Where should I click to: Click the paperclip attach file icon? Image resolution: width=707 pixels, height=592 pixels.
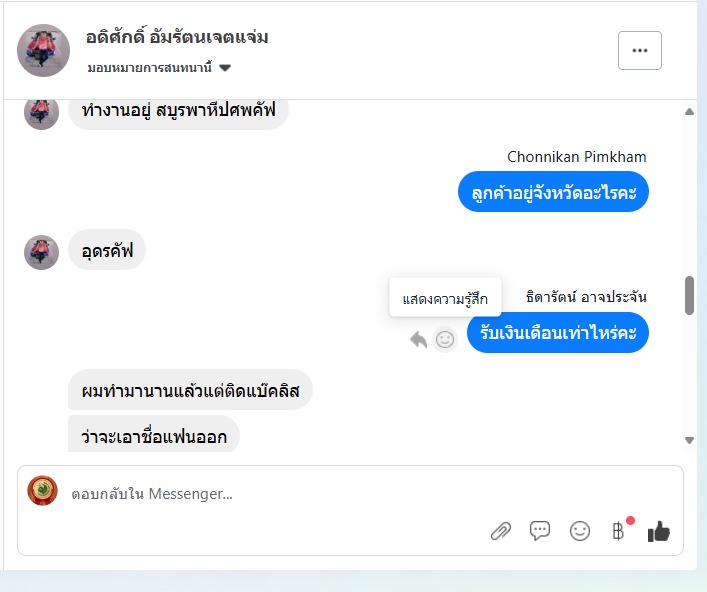[x=501, y=531]
